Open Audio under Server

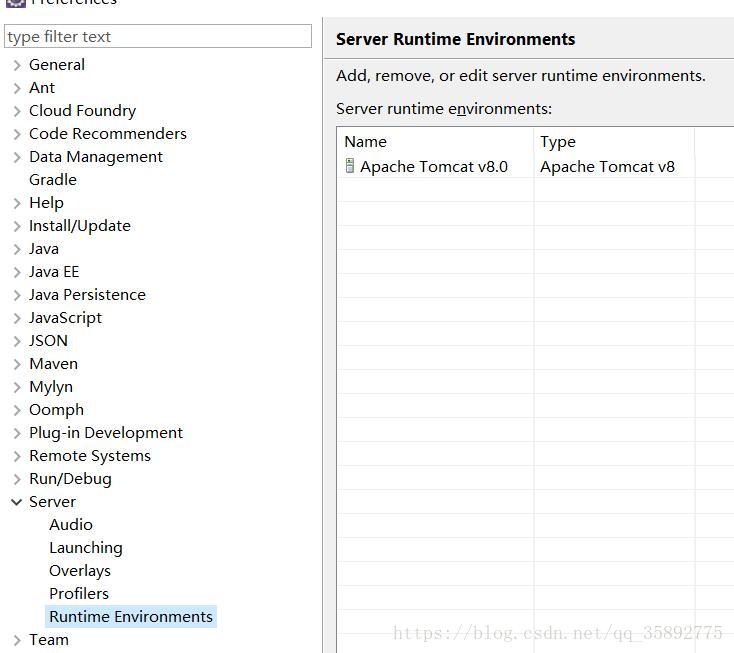click(71, 524)
